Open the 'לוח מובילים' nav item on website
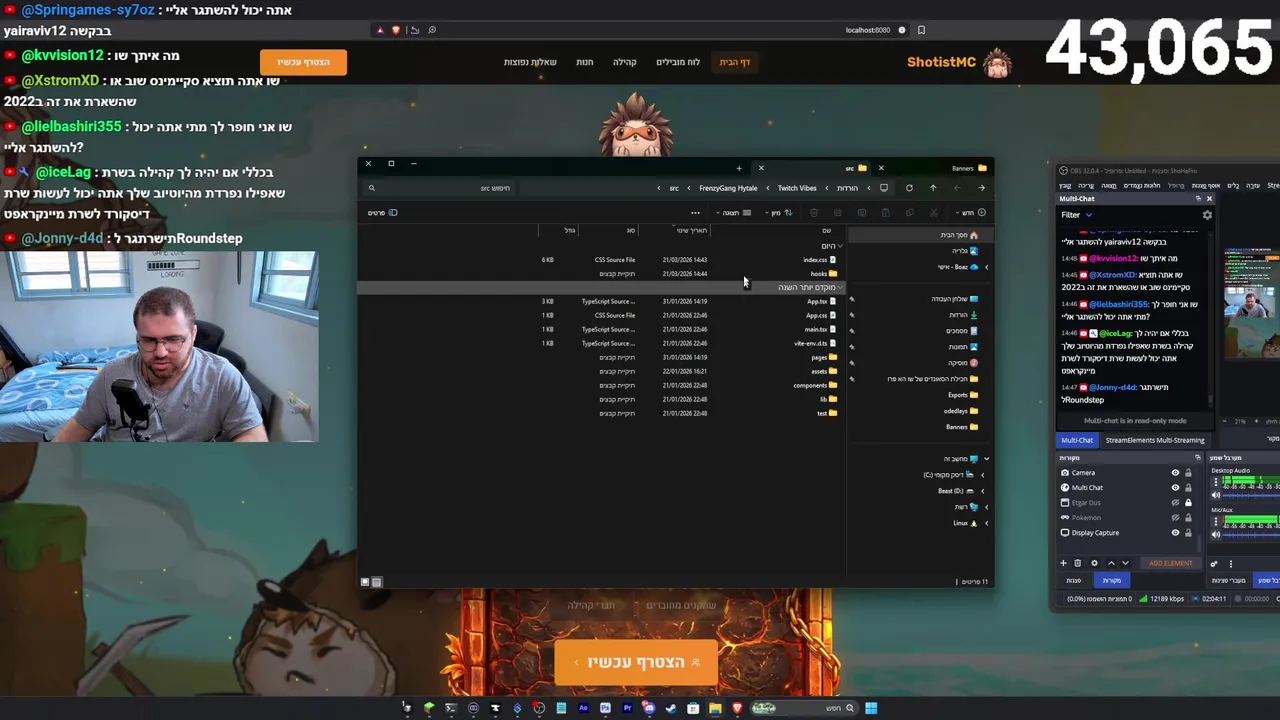The width and height of the screenshot is (1280, 720). pyautogui.click(x=678, y=62)
